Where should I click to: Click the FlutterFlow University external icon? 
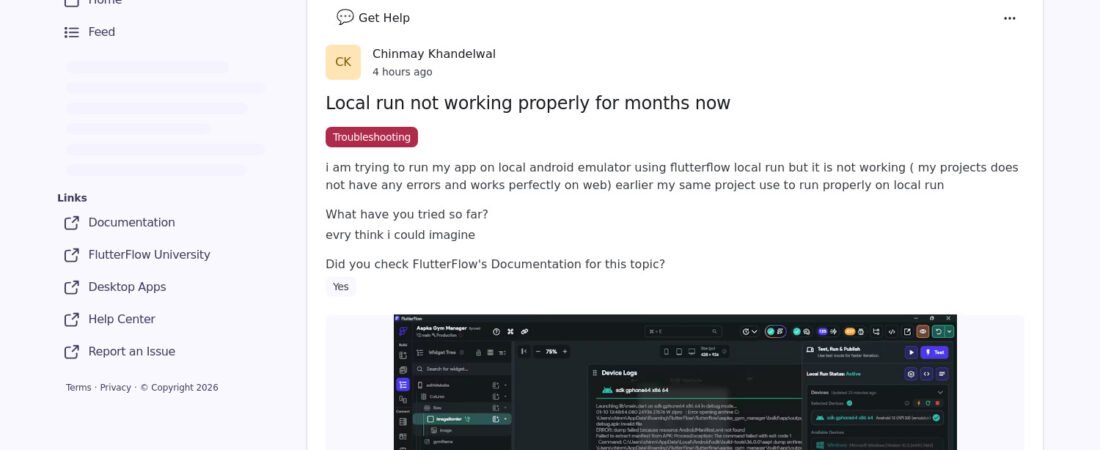coord(72,255)
